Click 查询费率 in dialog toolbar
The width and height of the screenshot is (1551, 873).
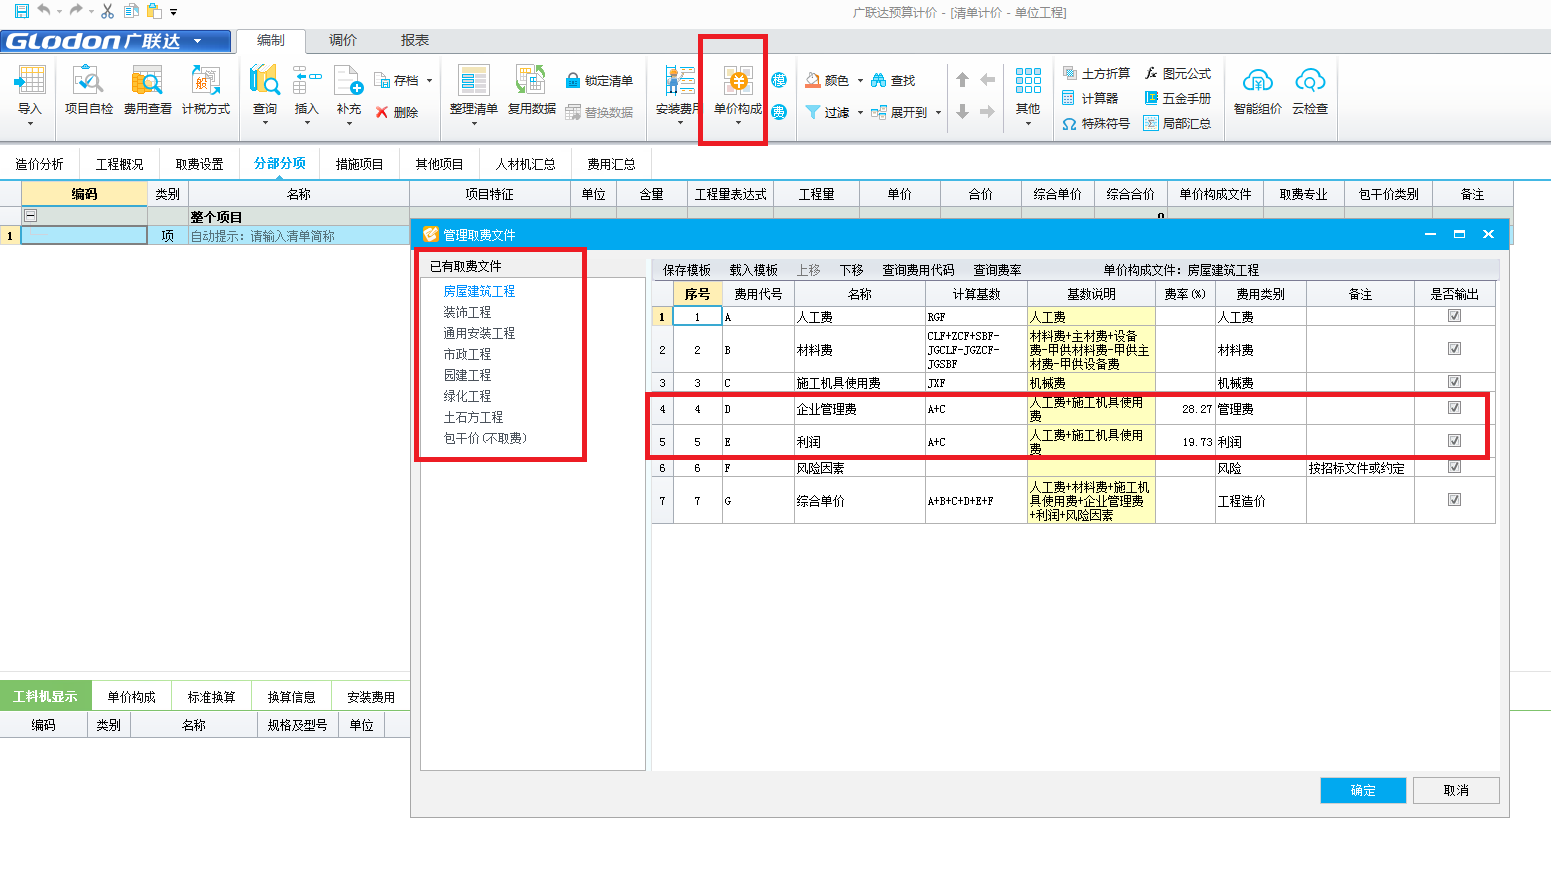click(997, 270)
